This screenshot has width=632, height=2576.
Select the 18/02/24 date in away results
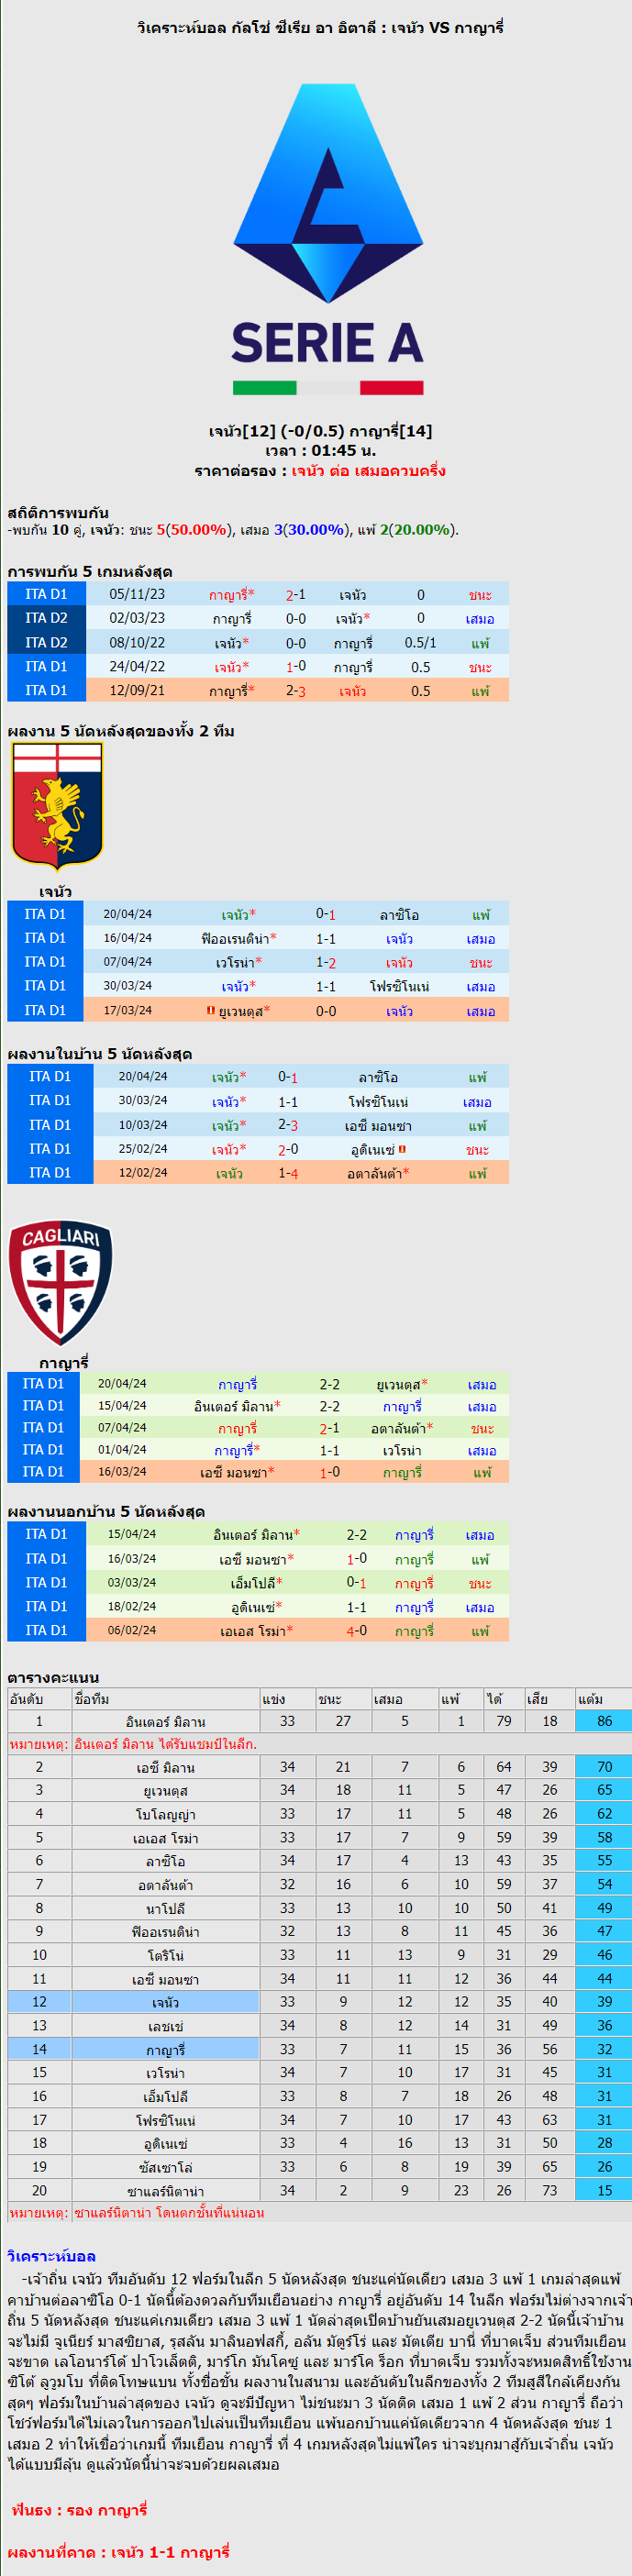[x=132, y=1607]
